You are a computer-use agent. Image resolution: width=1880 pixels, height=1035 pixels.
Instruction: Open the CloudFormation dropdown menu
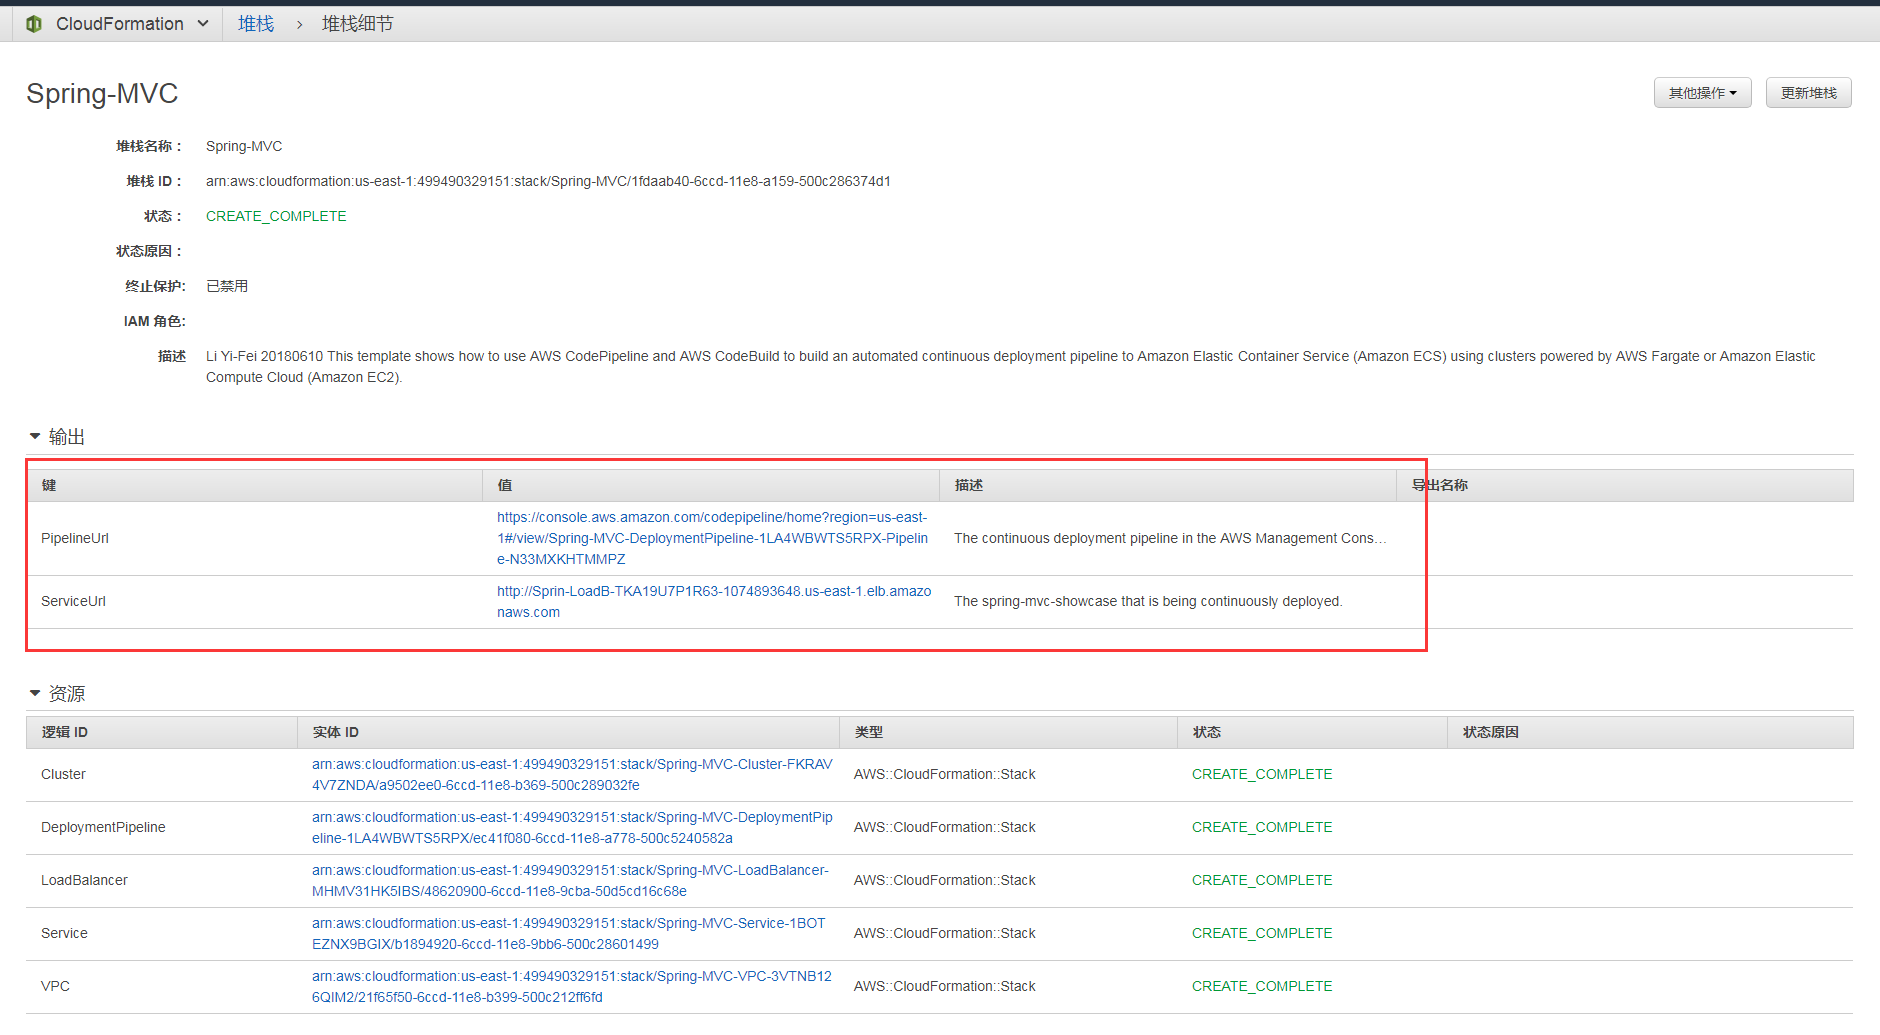[132, 24]
